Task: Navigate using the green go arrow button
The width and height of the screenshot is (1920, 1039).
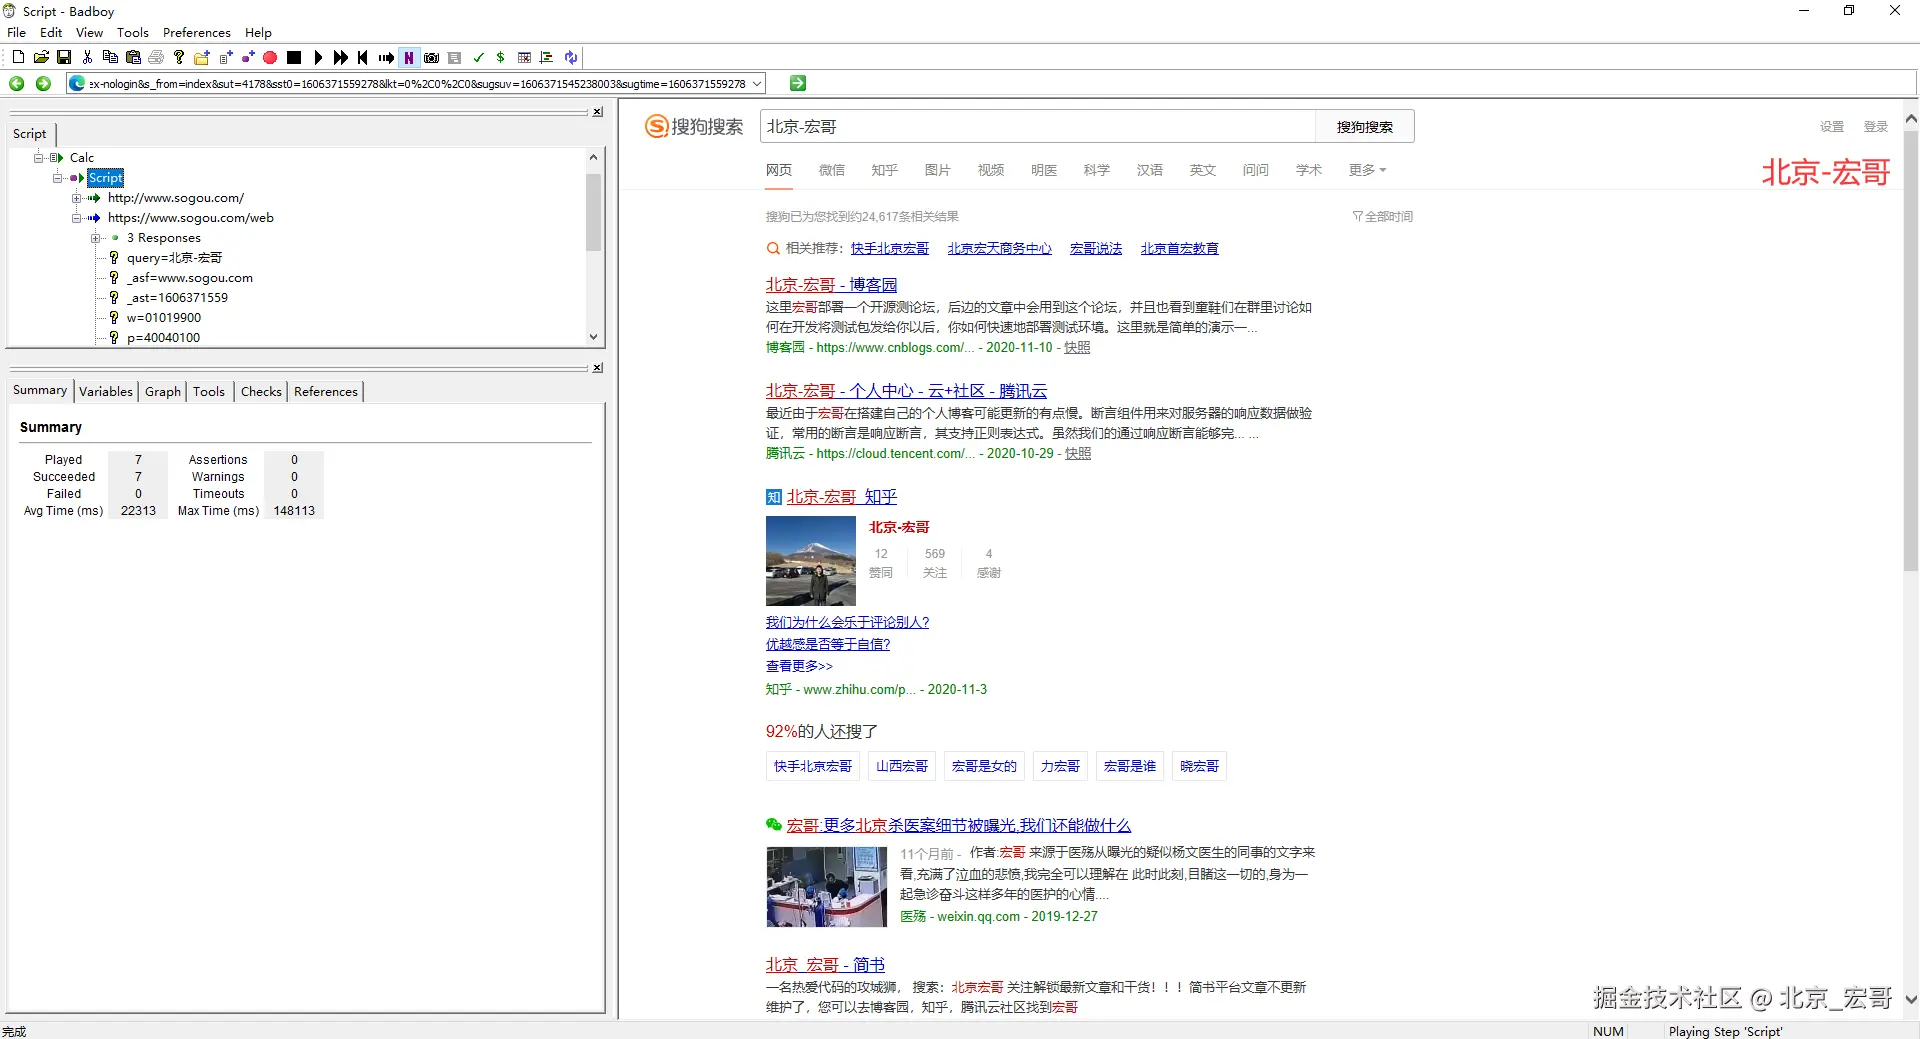Action: (798, 84)
